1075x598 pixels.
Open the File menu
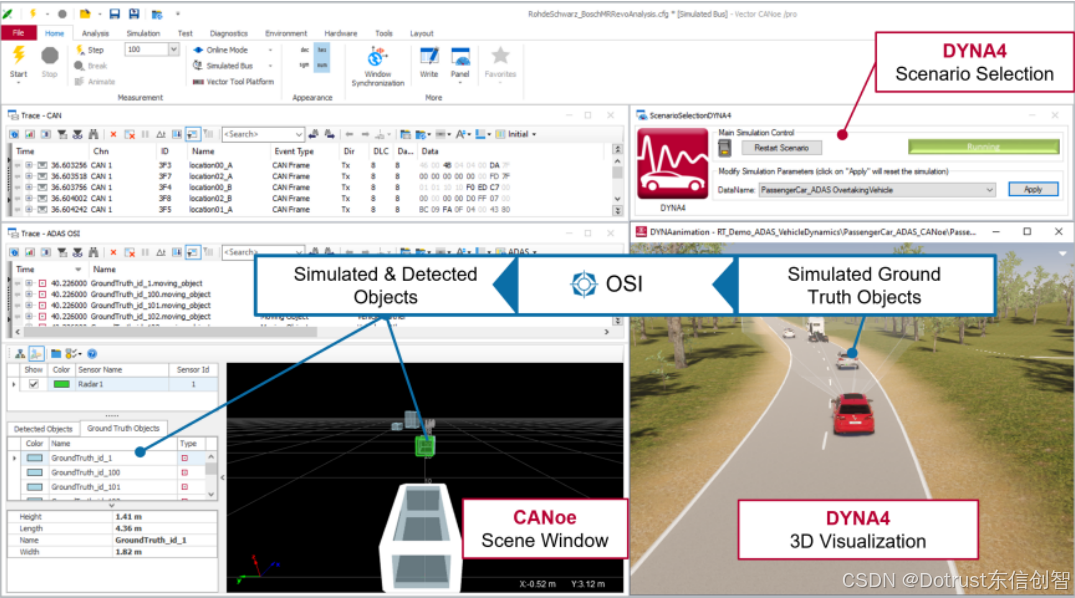click(19, 33)
